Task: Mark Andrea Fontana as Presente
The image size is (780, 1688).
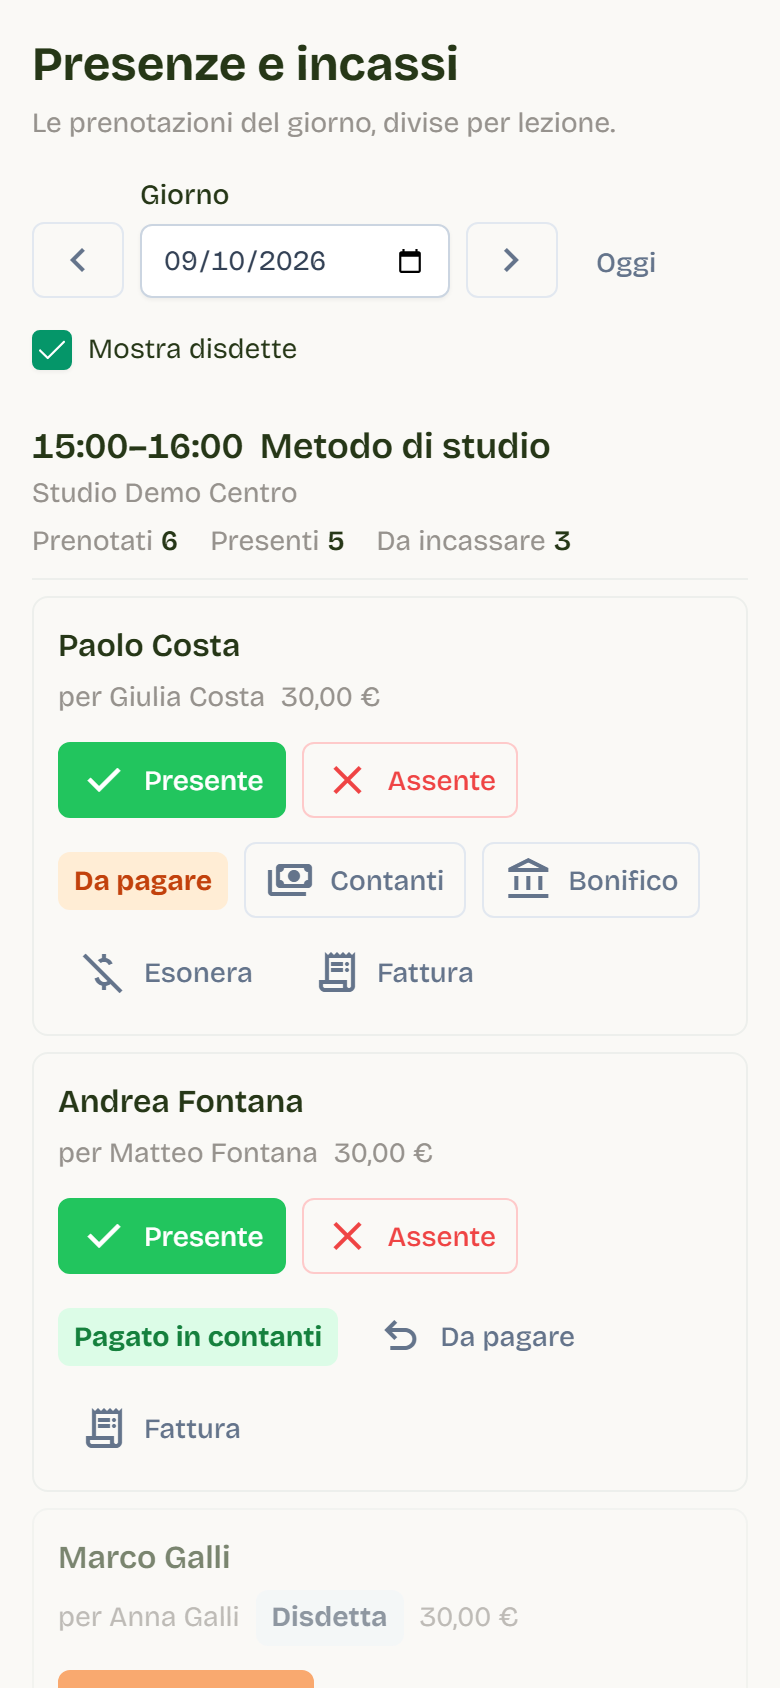Action: (x=172, y=1236)
